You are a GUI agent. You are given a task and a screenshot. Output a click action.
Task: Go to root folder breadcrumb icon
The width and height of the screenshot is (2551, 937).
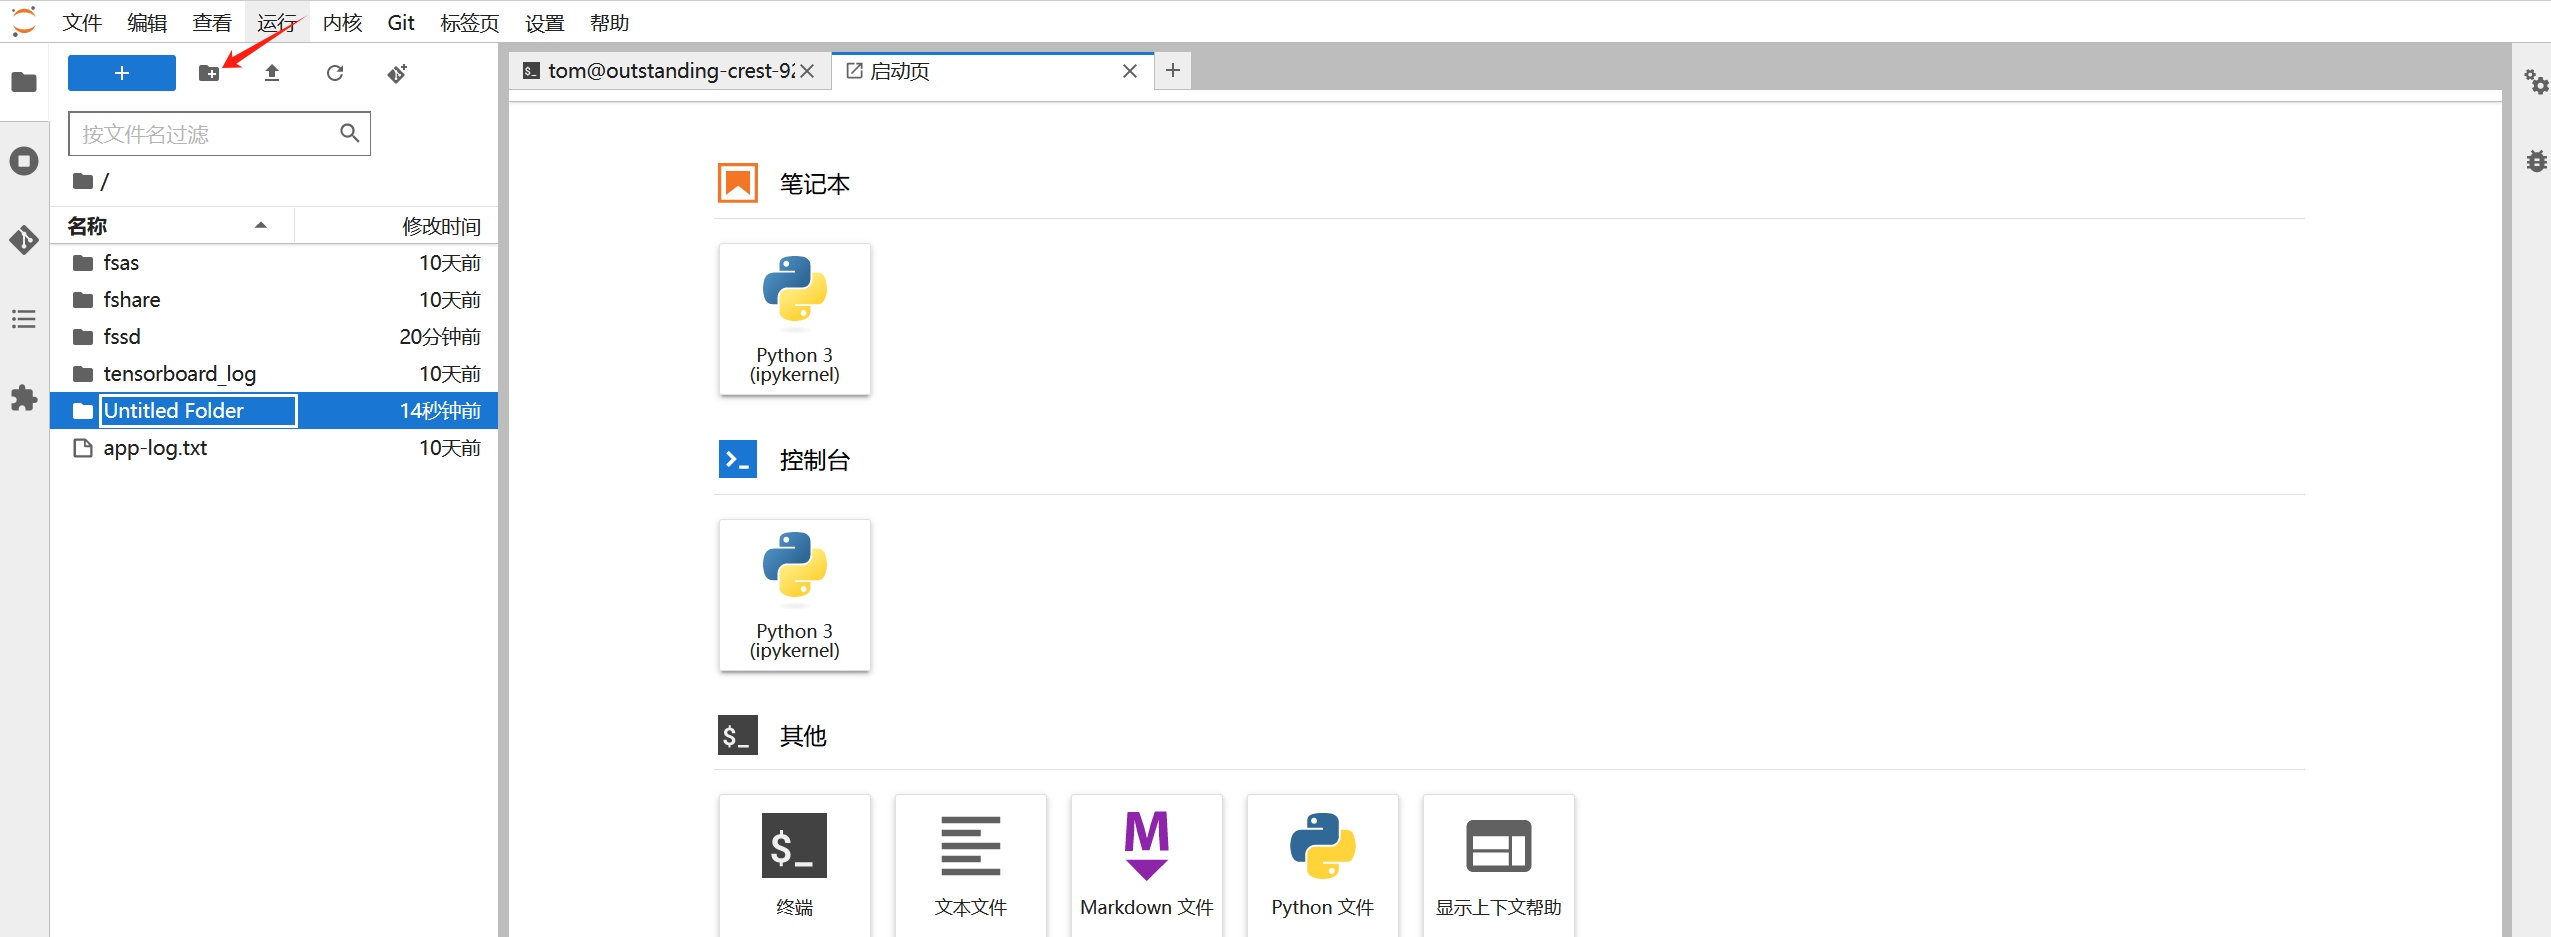coord(83,181)
